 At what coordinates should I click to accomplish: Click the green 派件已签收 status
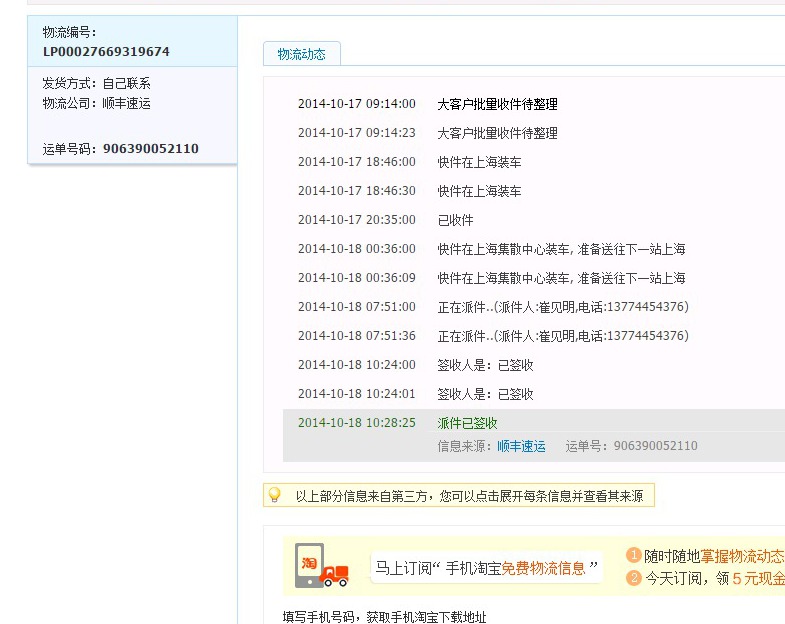(467, 423)
